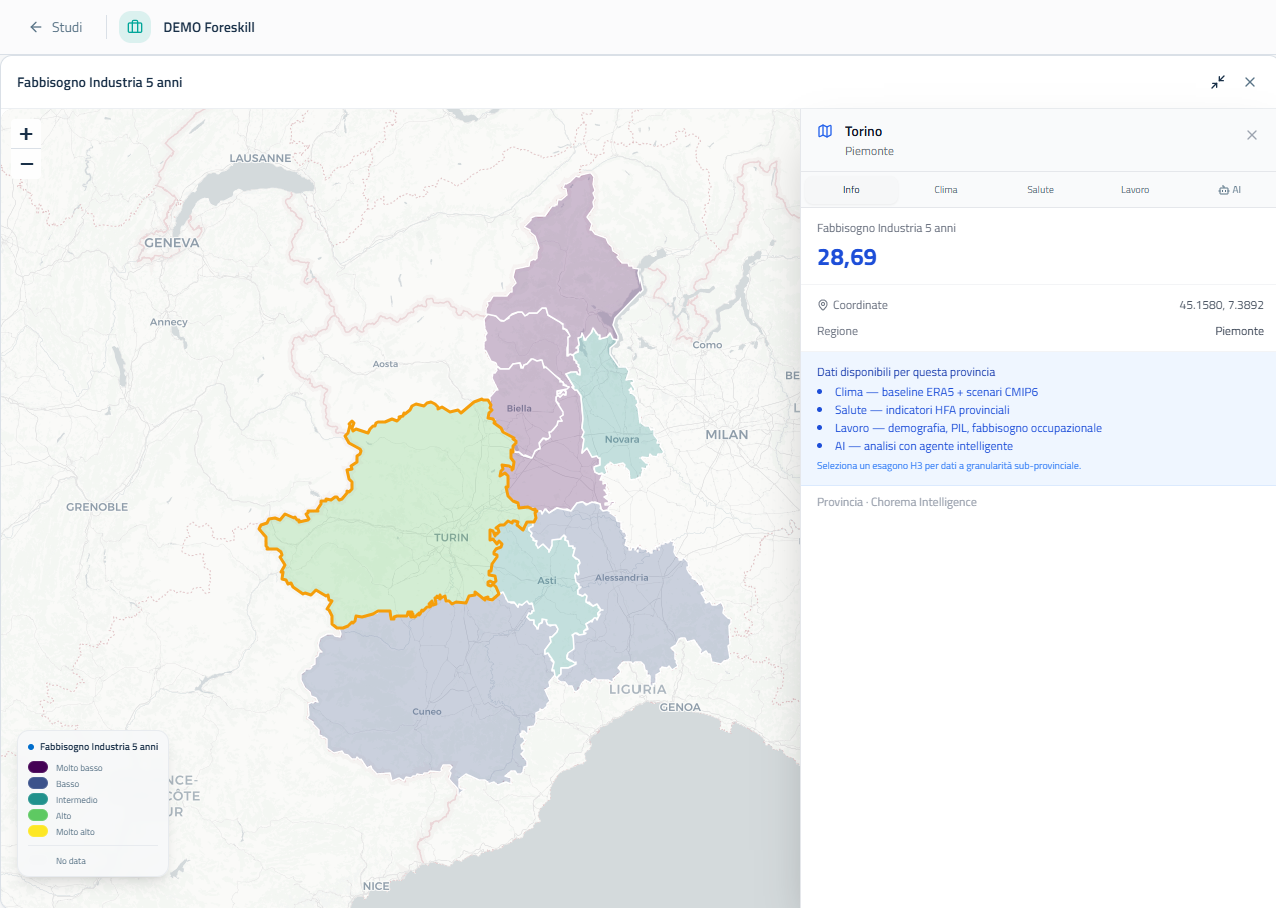Click the Salute — indicatori HFA provinciali item
The width and height of the screenshot is (1276, 908).
click(x=922, y=410)
